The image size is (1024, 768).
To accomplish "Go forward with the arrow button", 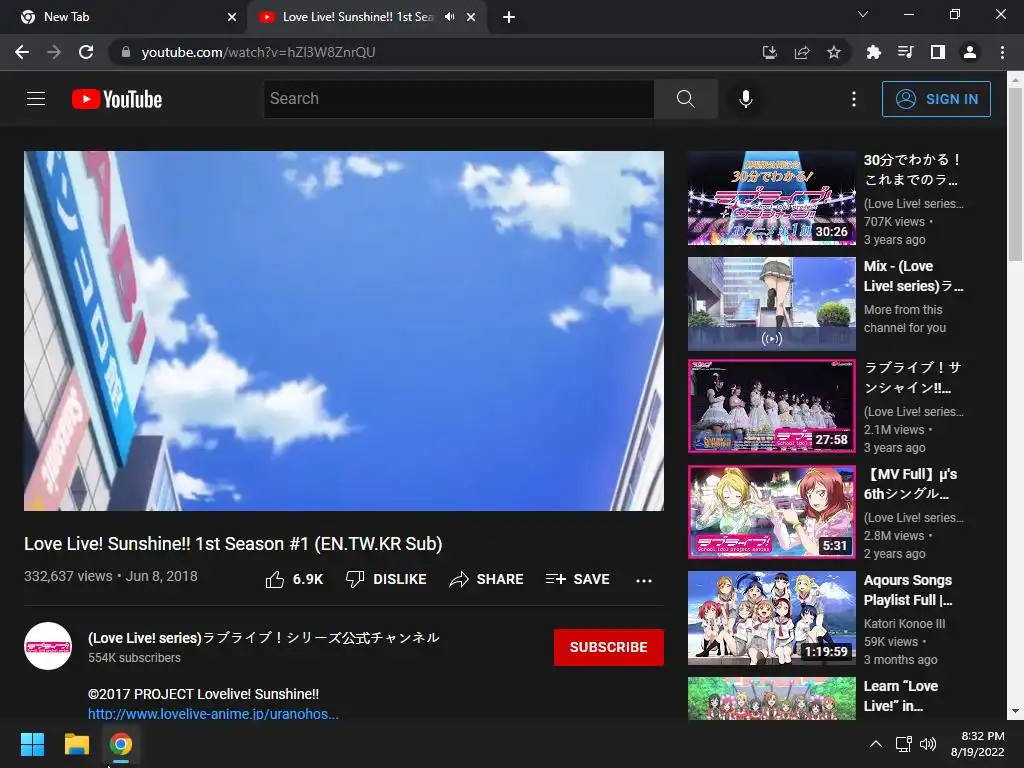I will [x=54, y=52].
